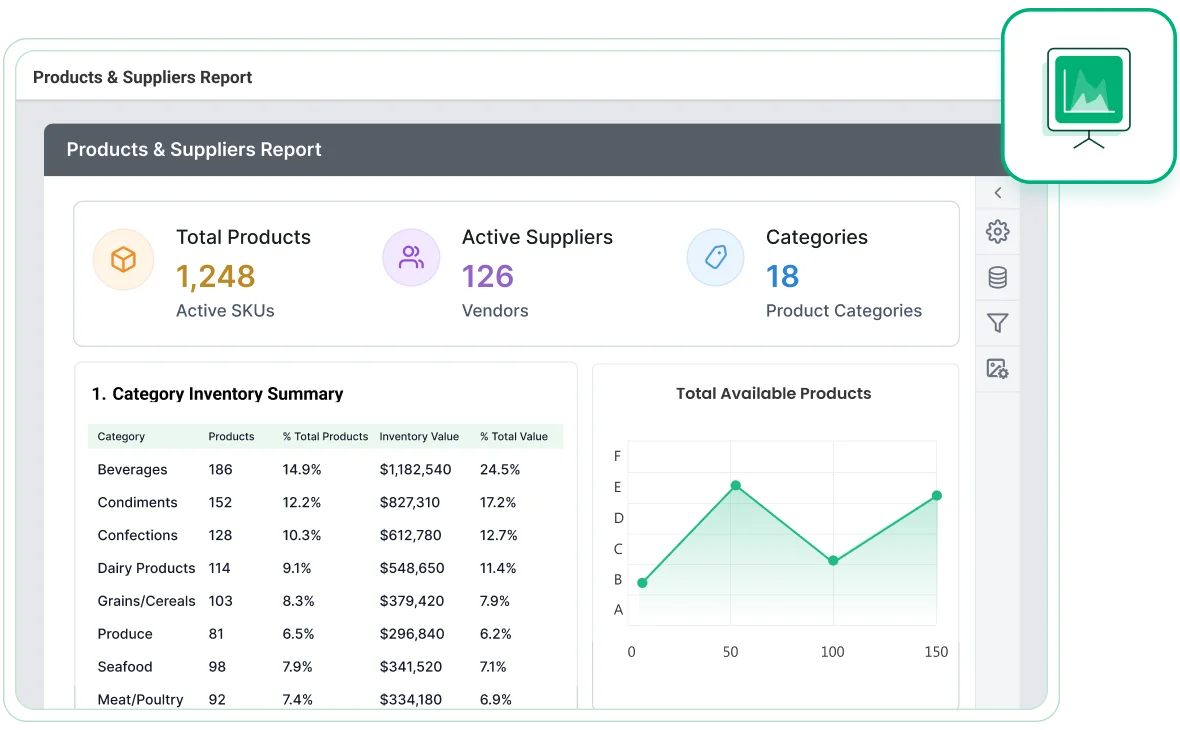This screenshot has height=730, width=1180.
Task: Click the Category column header
Action: 121,436
